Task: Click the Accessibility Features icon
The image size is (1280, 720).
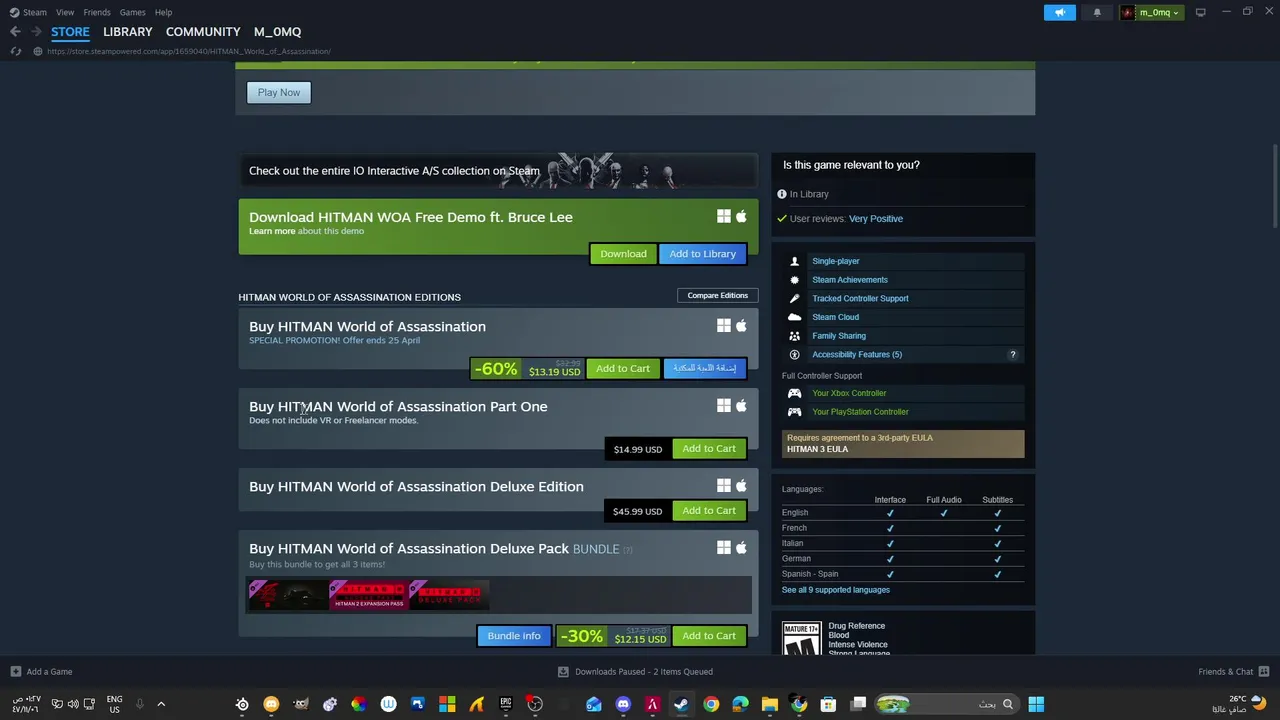Action: tap(794, 354)
